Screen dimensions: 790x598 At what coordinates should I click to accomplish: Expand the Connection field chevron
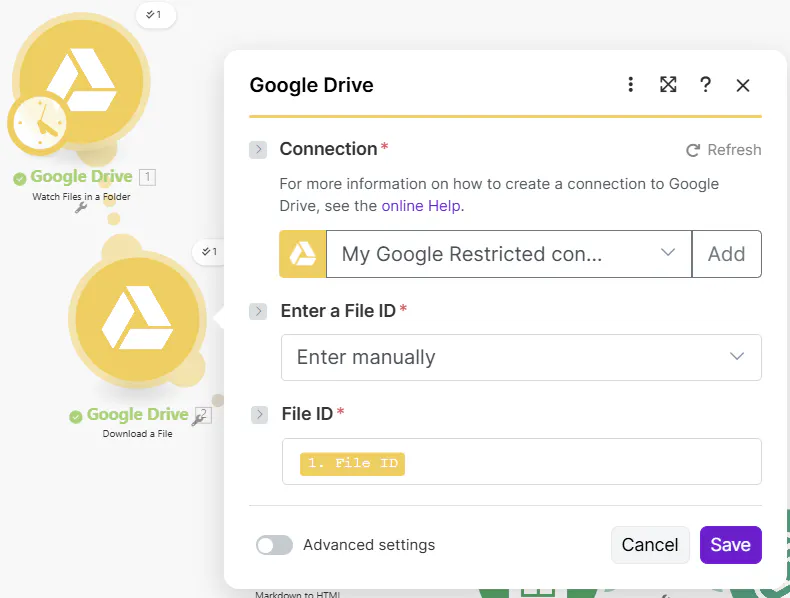click(x=258, y=149)
